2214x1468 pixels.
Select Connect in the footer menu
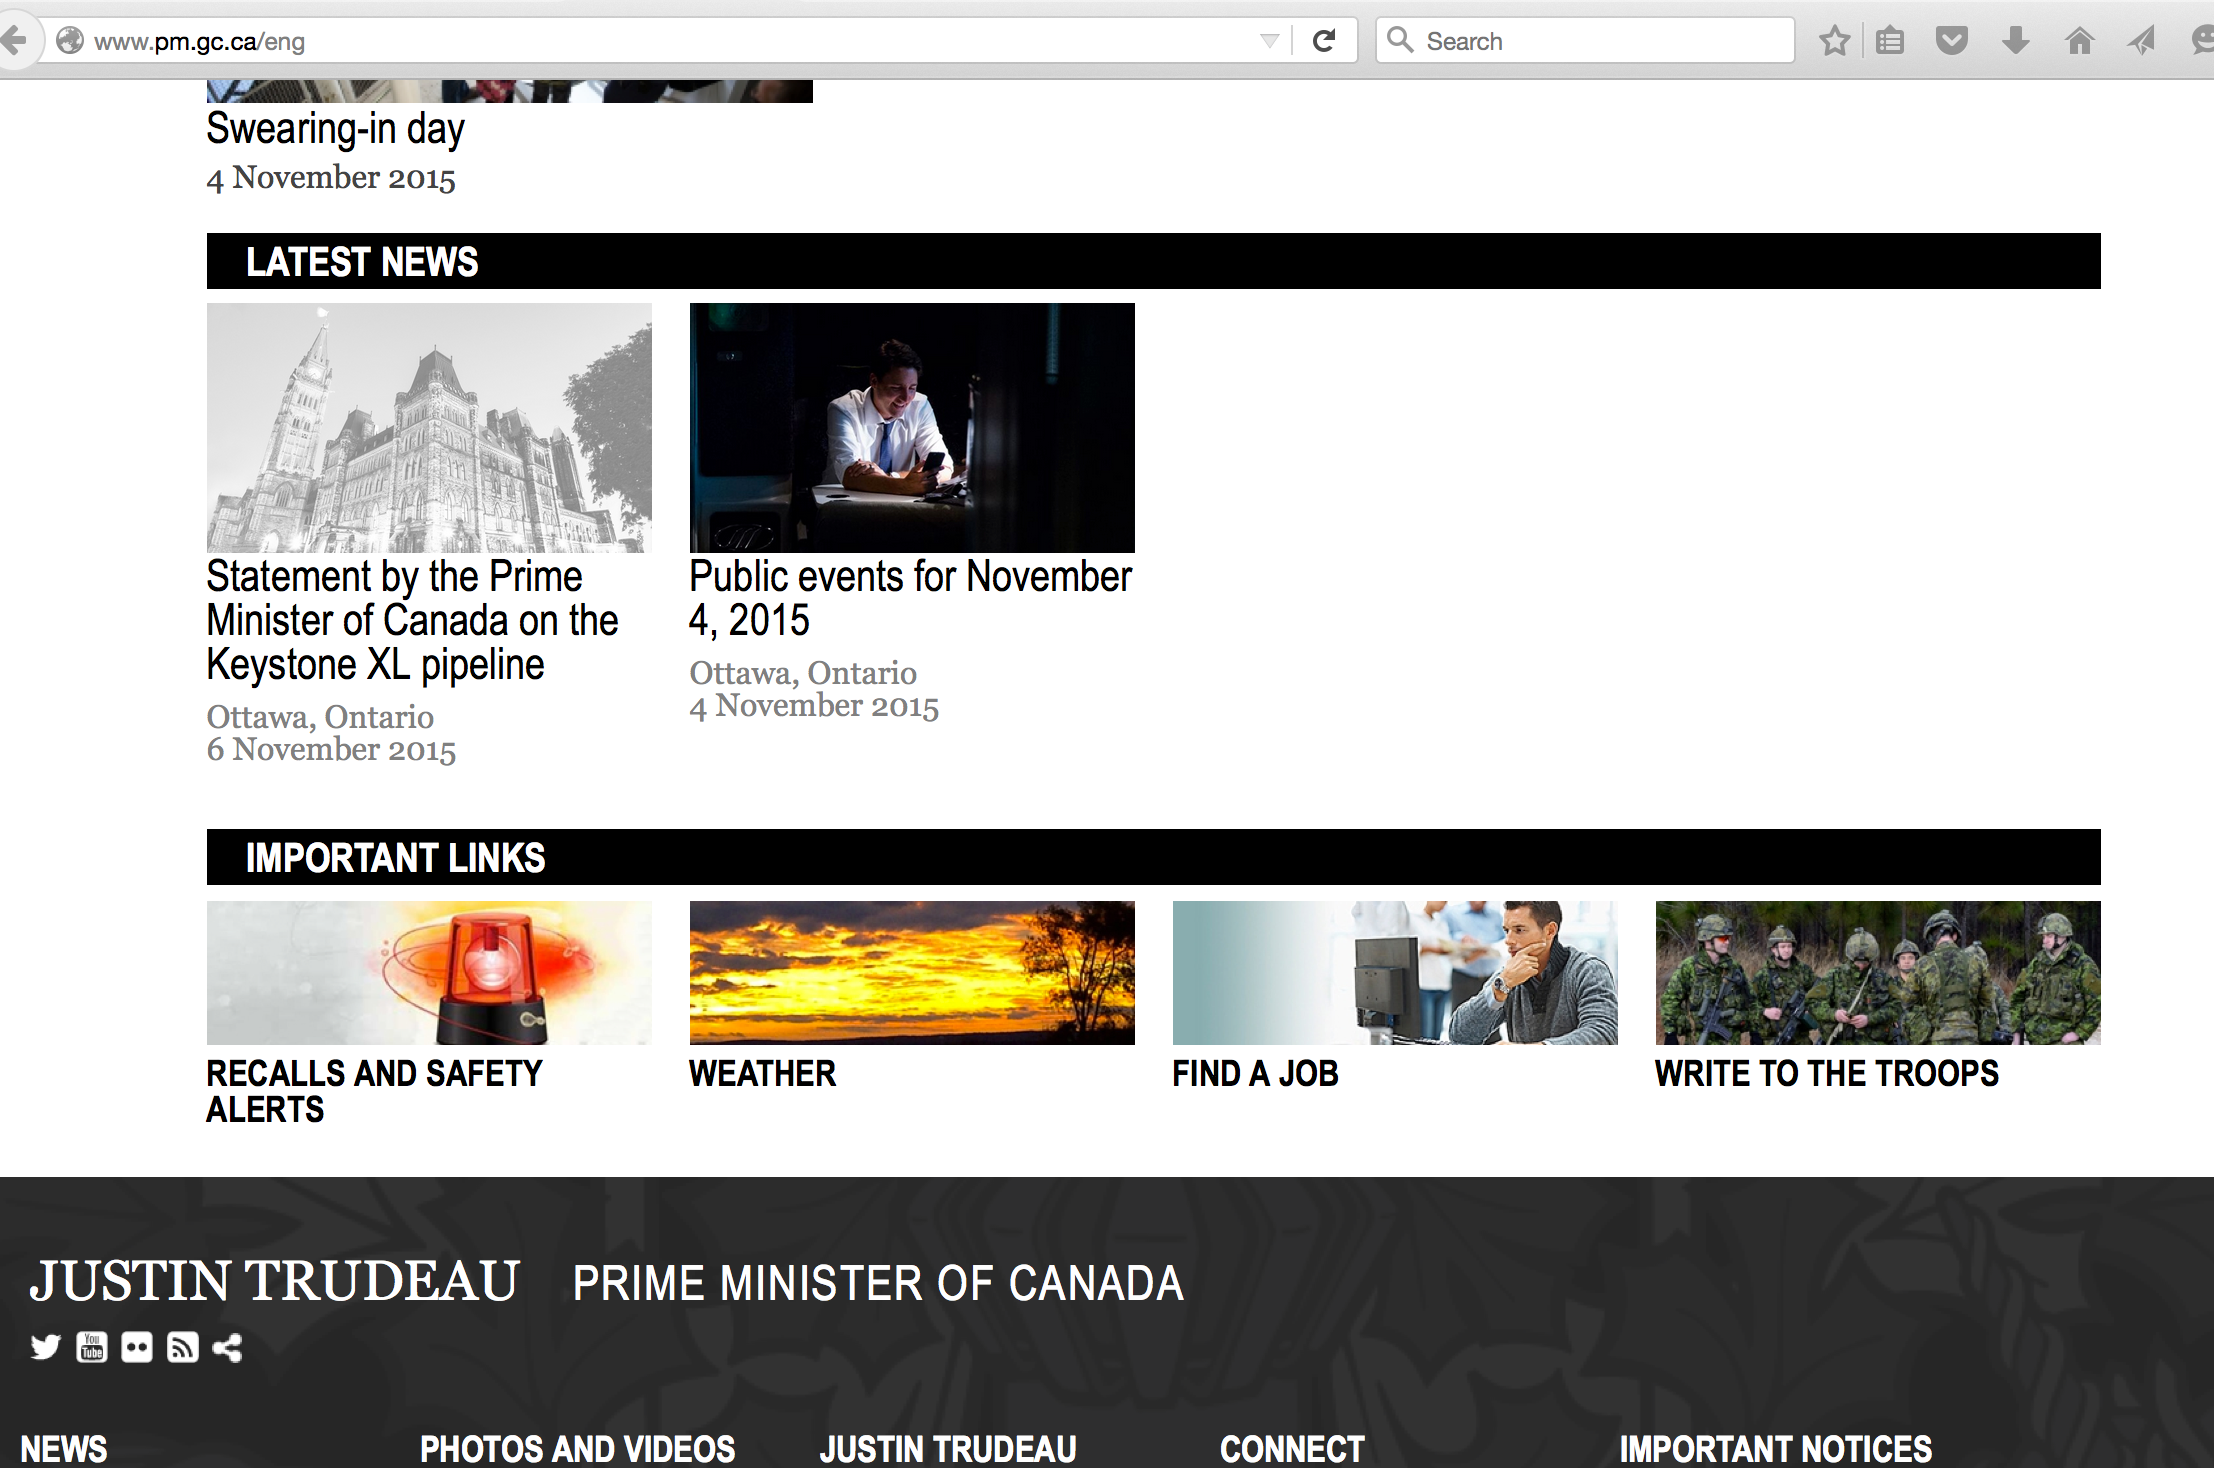tap(1292, 1449)
